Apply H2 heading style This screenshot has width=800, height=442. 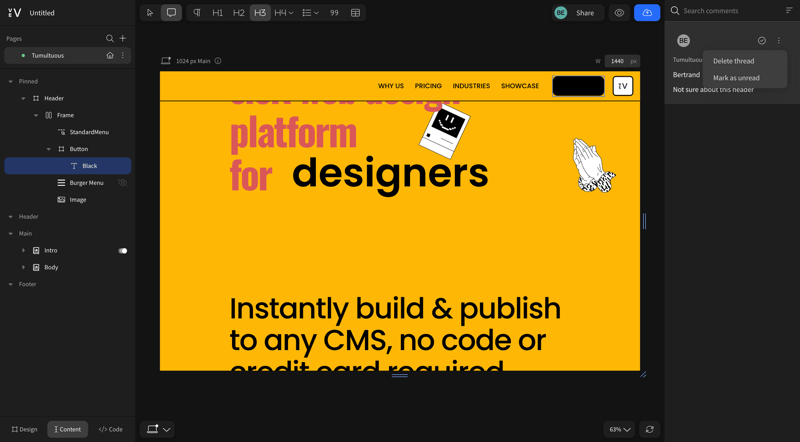239,13
